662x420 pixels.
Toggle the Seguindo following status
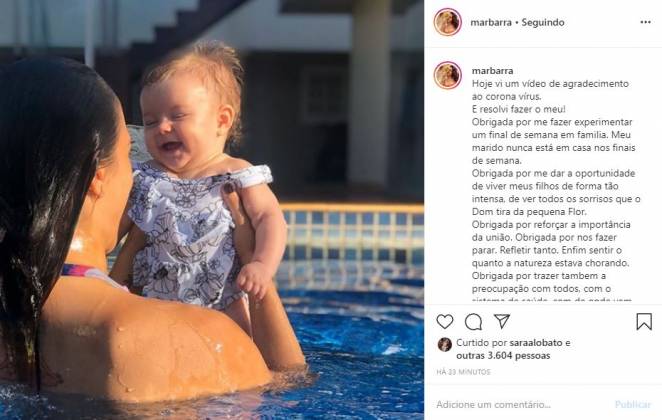point(543,22)
